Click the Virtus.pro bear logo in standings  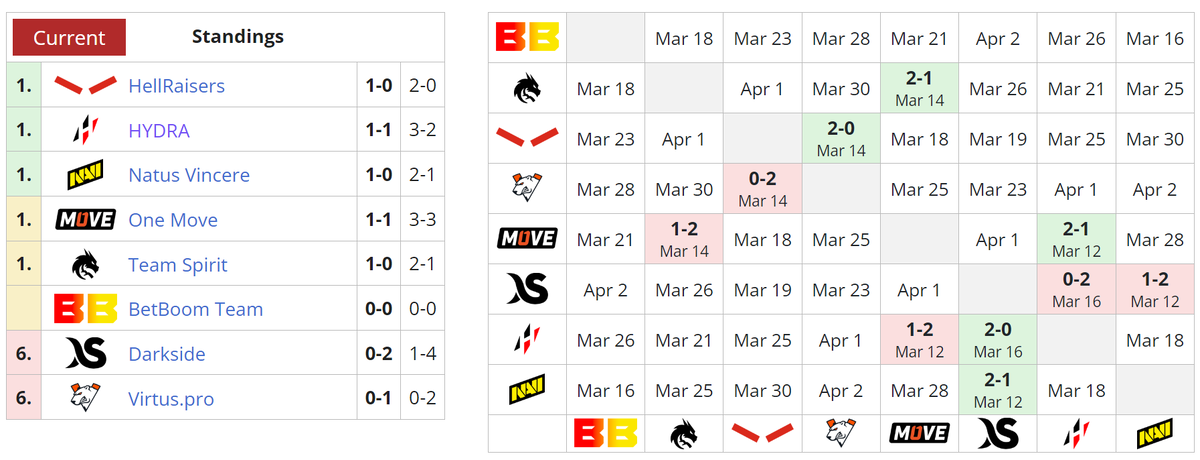click(x=85, y=399)
